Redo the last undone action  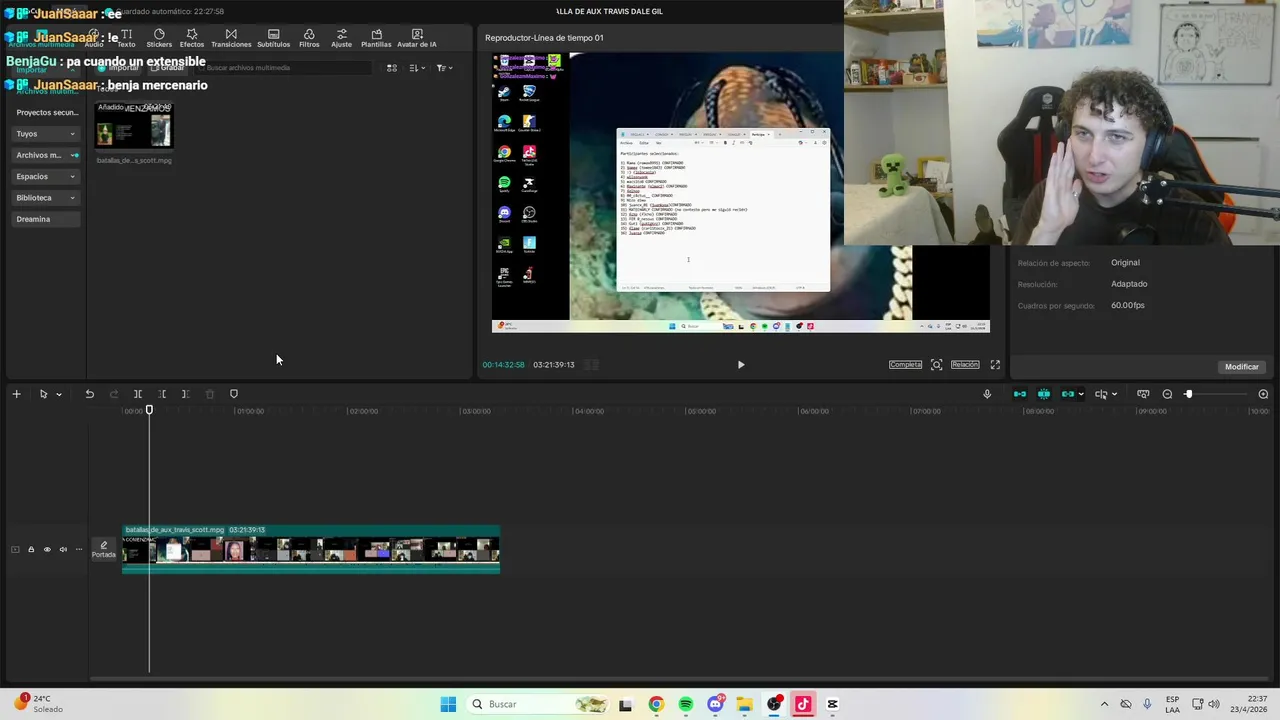113,394
